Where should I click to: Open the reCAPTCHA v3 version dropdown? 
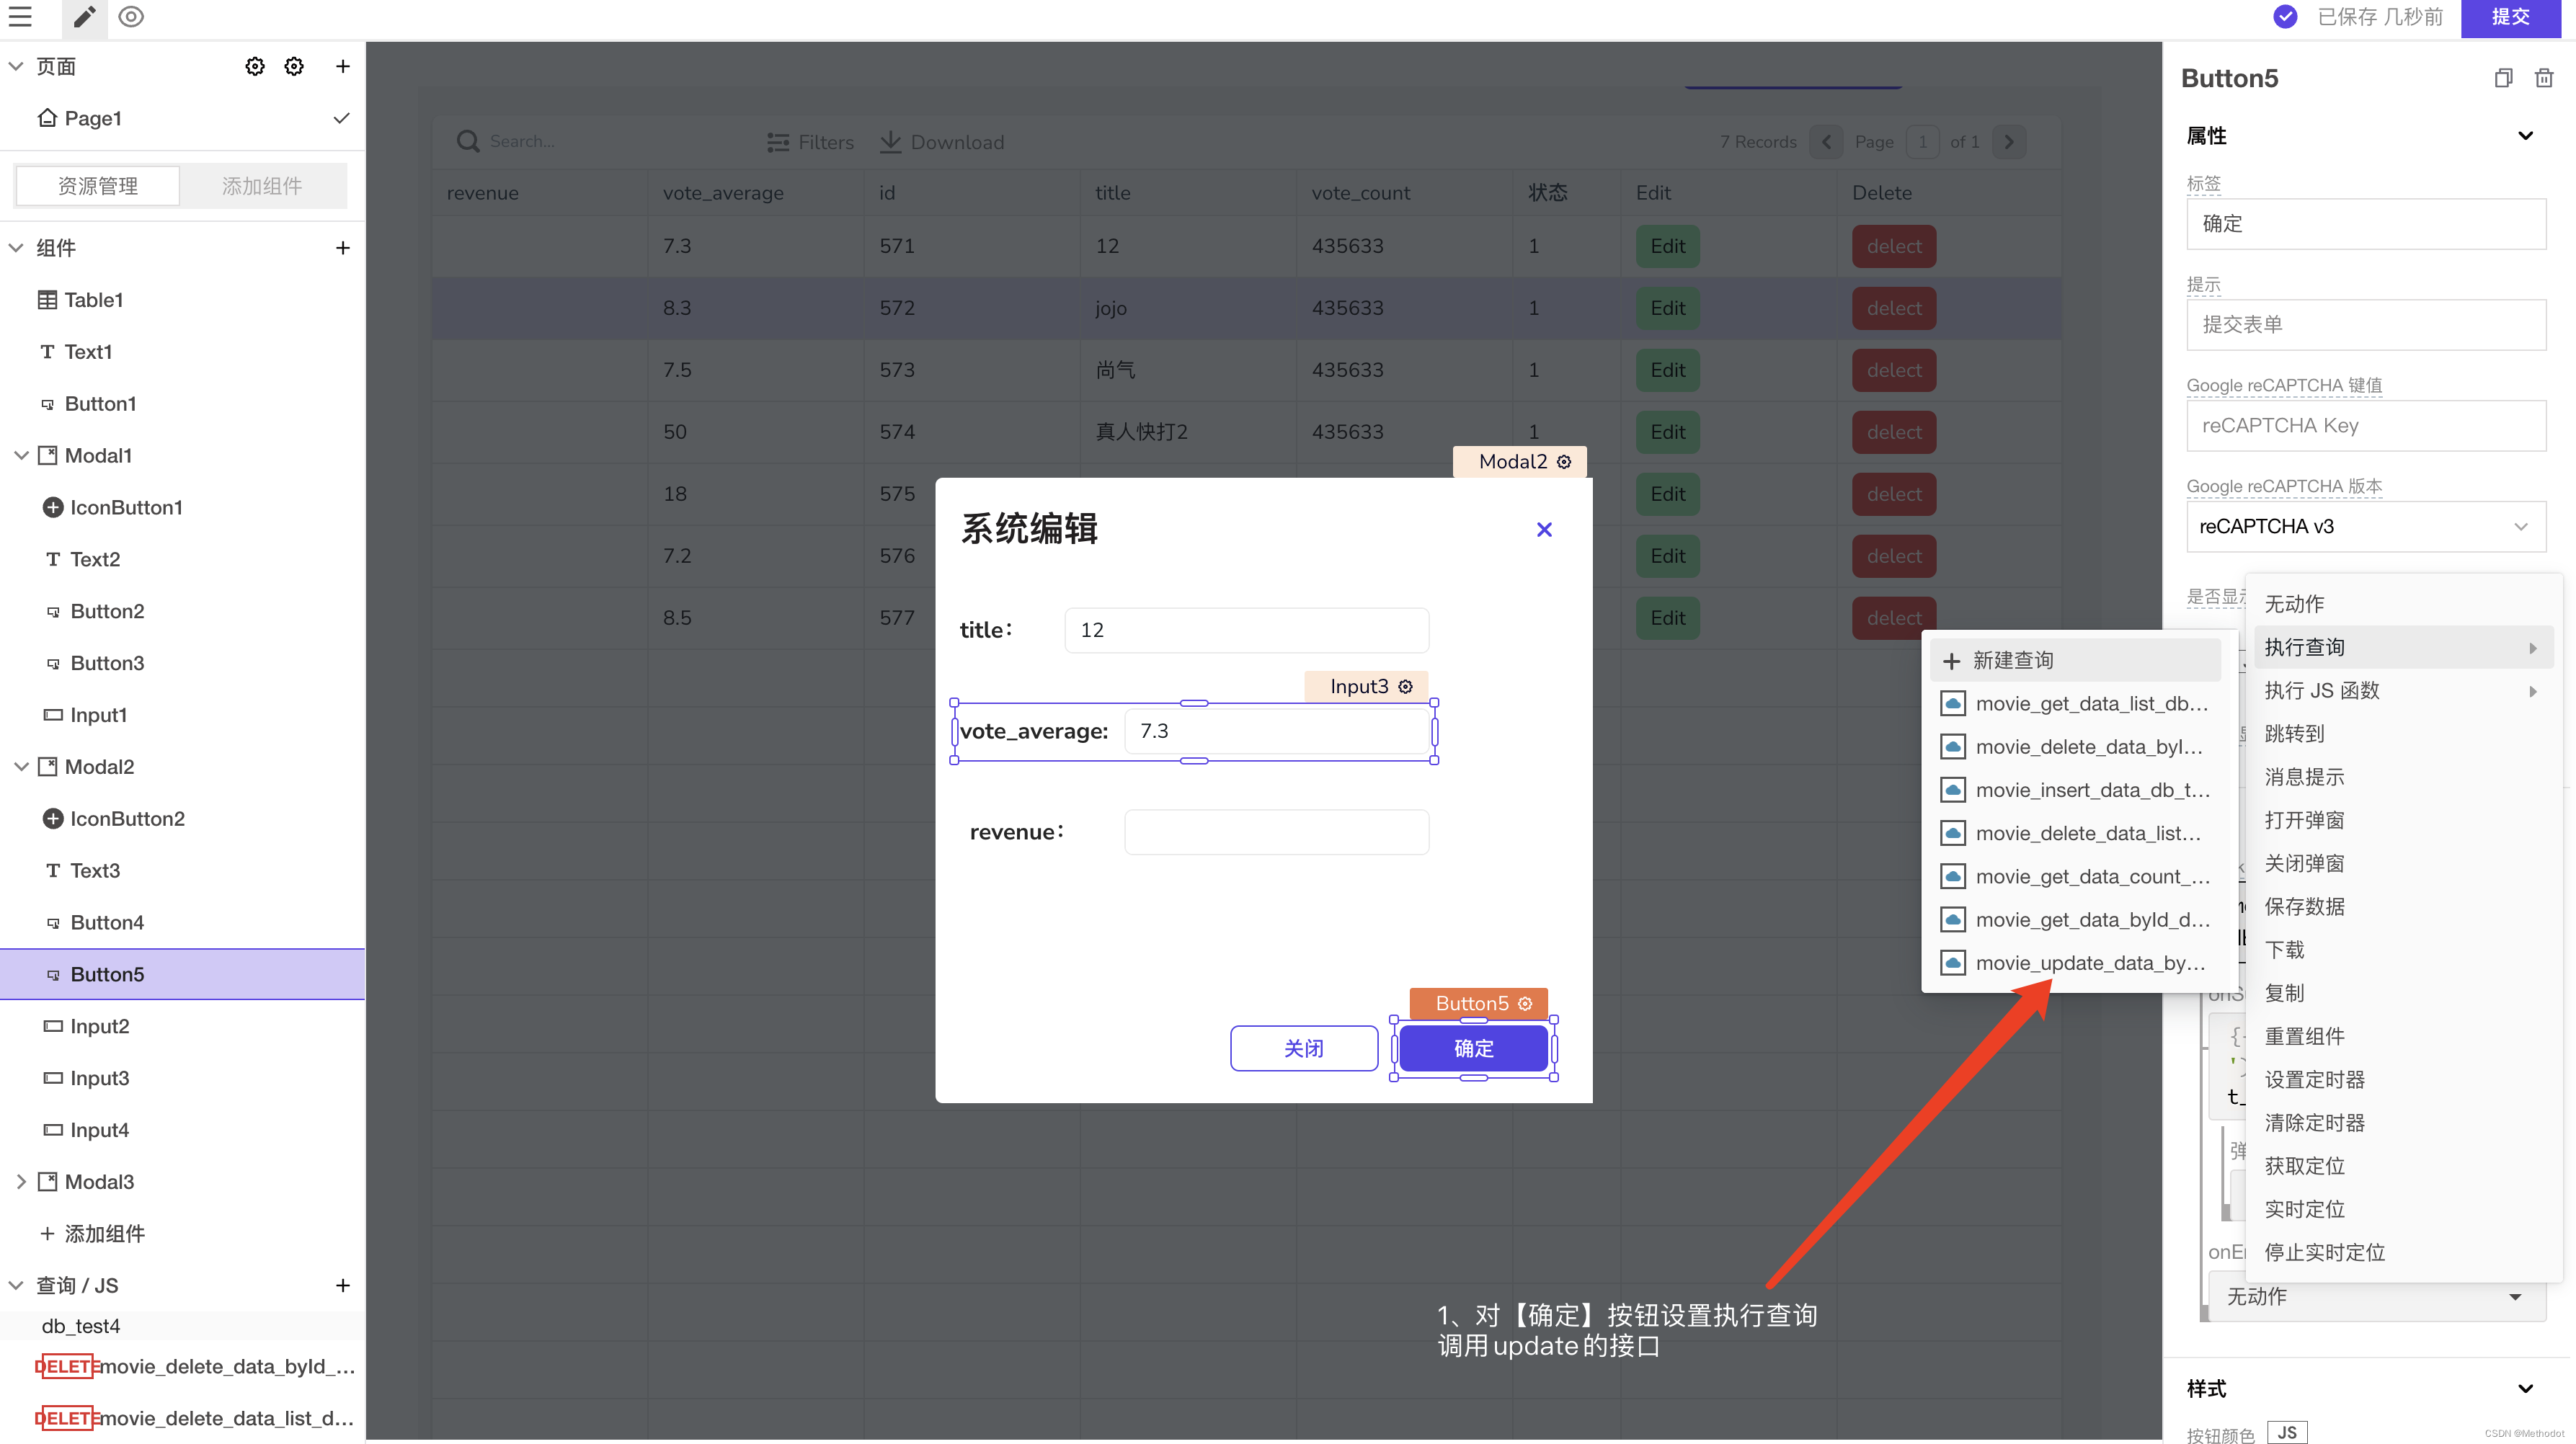pyautogui.click(x=2365, y=527)
